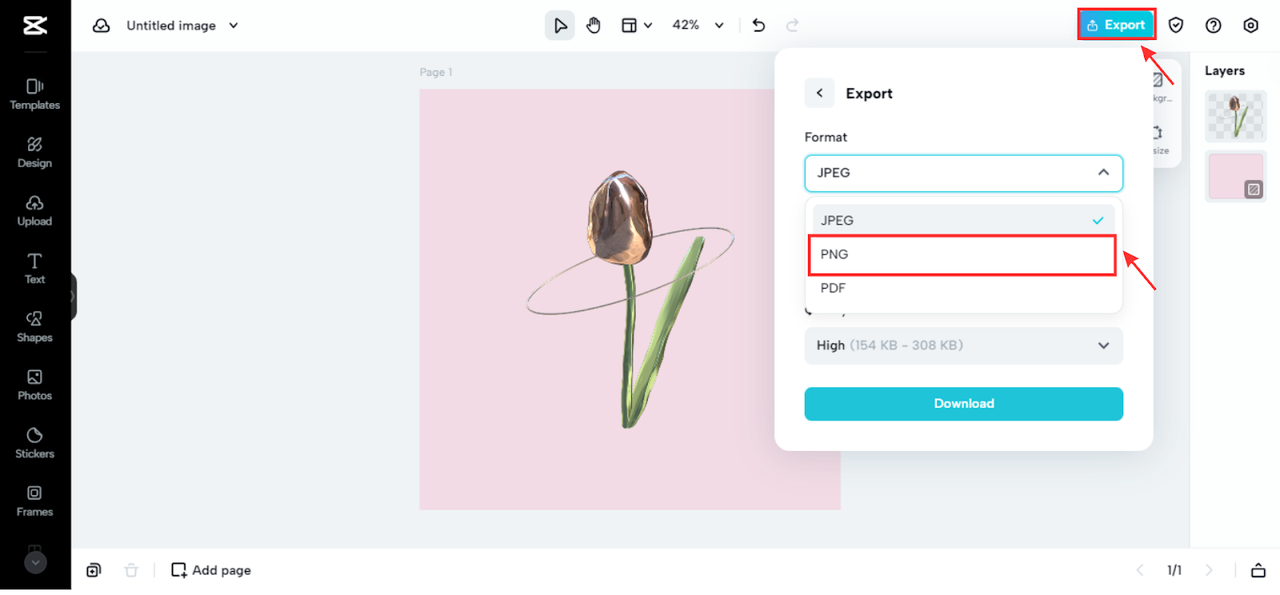
Task: Redo the last action
Action: click(792, 26)
